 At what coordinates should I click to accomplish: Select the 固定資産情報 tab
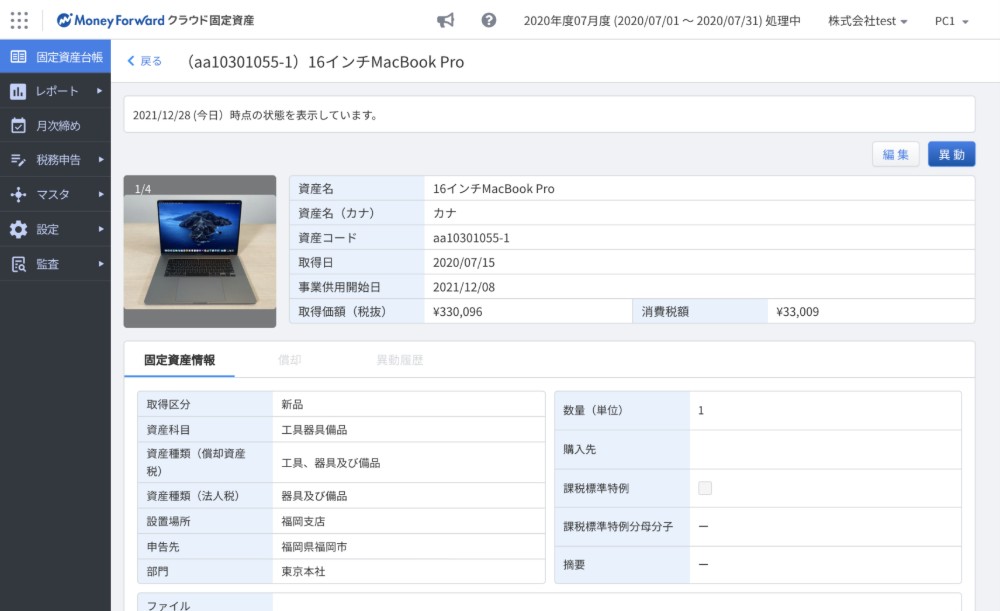(x=179, y=360)
